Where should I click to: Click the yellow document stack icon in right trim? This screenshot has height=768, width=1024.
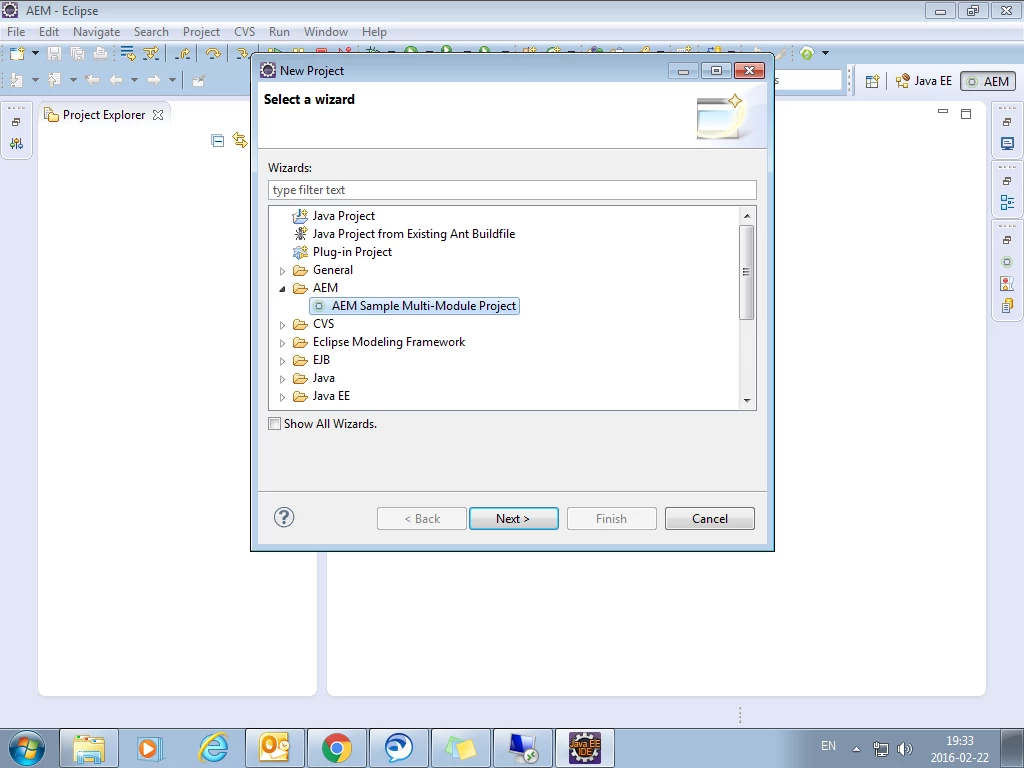pyautogui.click(x=1007, y=305)
